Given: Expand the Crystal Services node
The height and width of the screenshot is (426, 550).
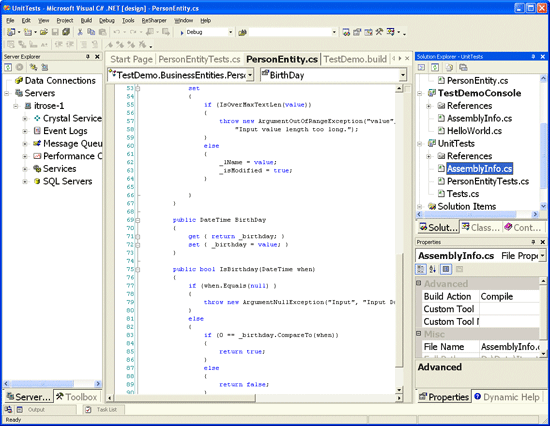Looking at the screenshot, I should point(25,119).
